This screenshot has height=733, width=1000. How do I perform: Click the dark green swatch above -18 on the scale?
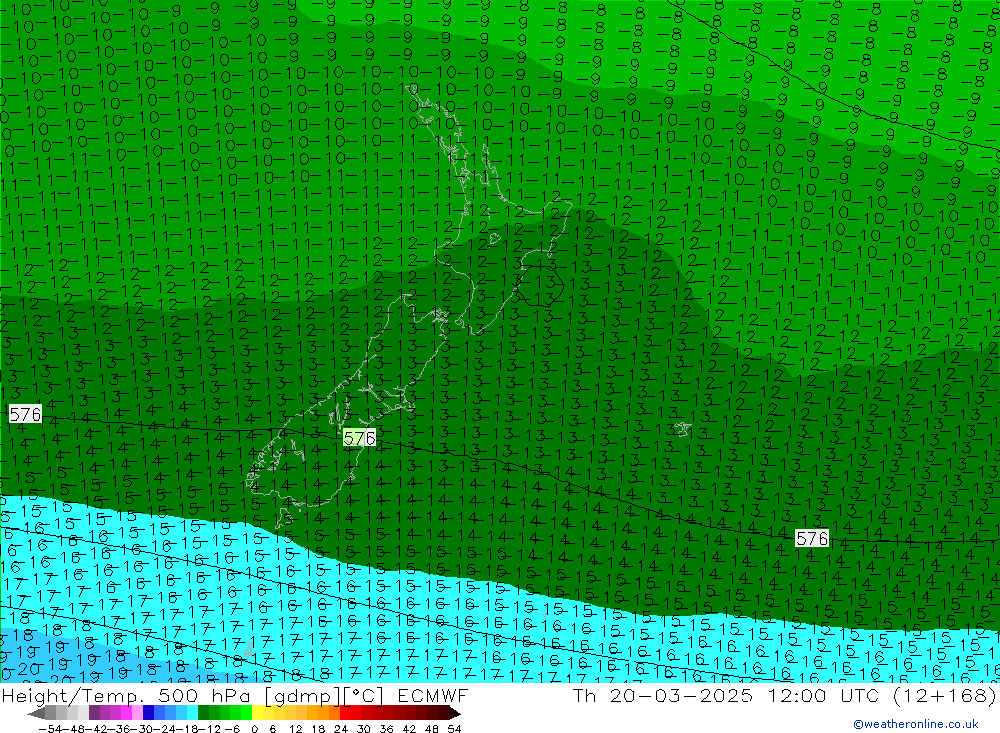coord(203,713)
